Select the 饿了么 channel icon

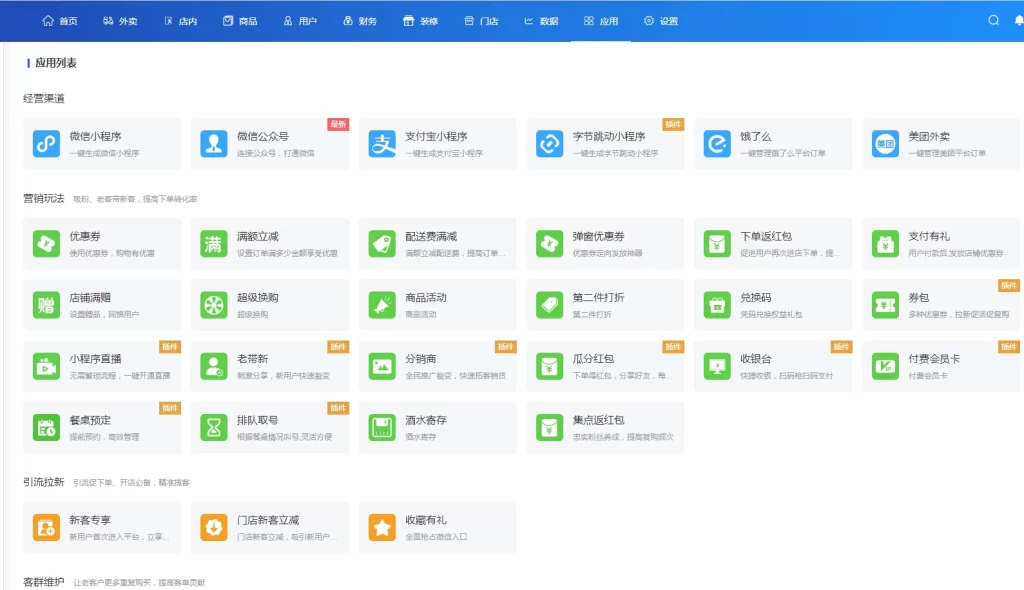[x=717, y=144]
